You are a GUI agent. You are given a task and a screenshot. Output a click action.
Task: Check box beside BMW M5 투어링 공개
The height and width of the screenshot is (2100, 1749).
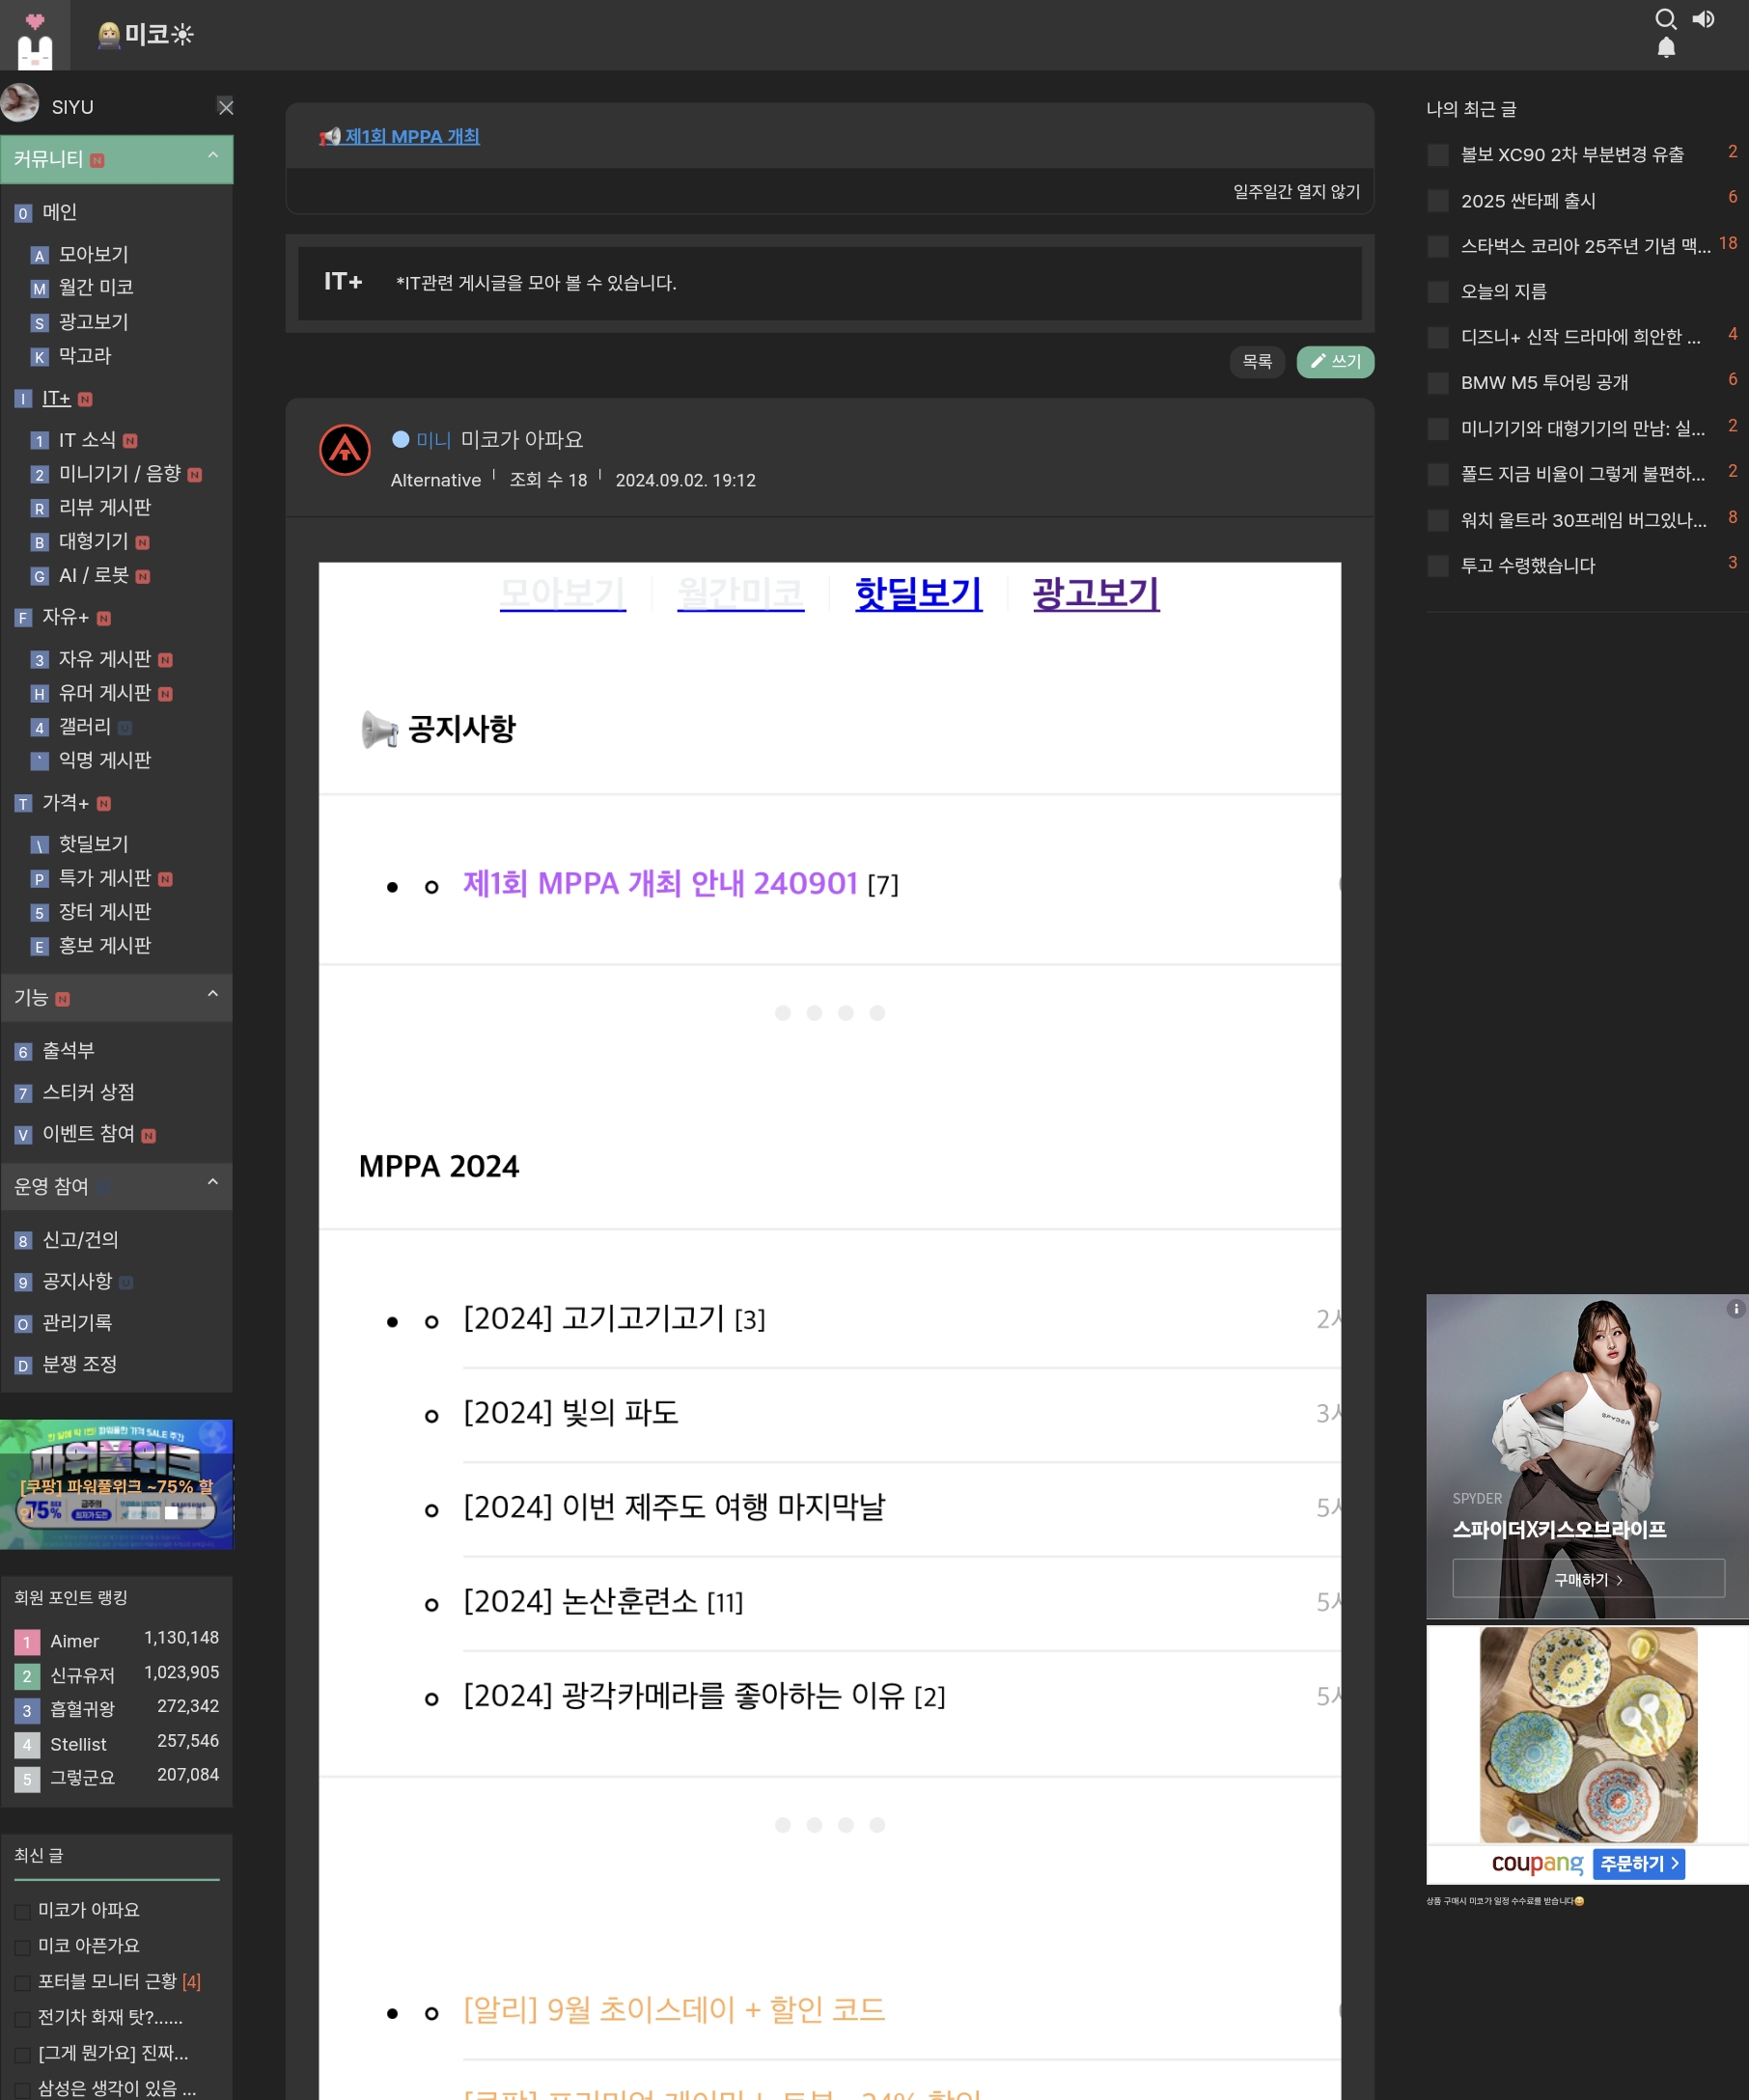tap(1438, 383)
